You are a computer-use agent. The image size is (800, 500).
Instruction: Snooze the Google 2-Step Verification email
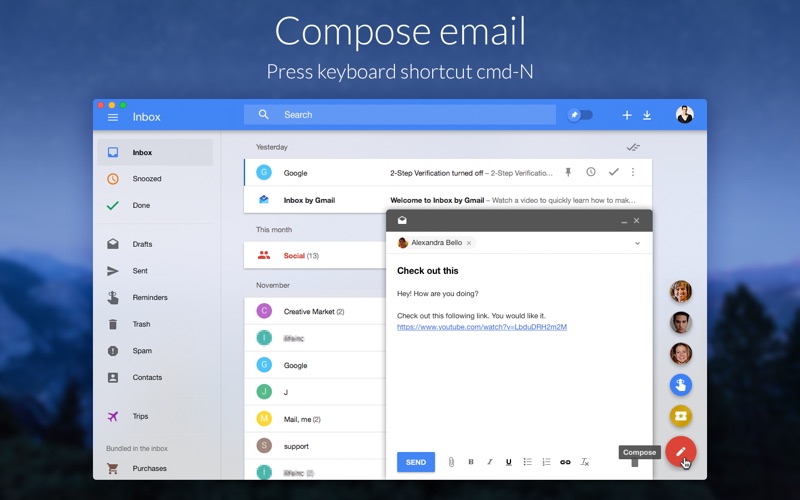point(591,172)
